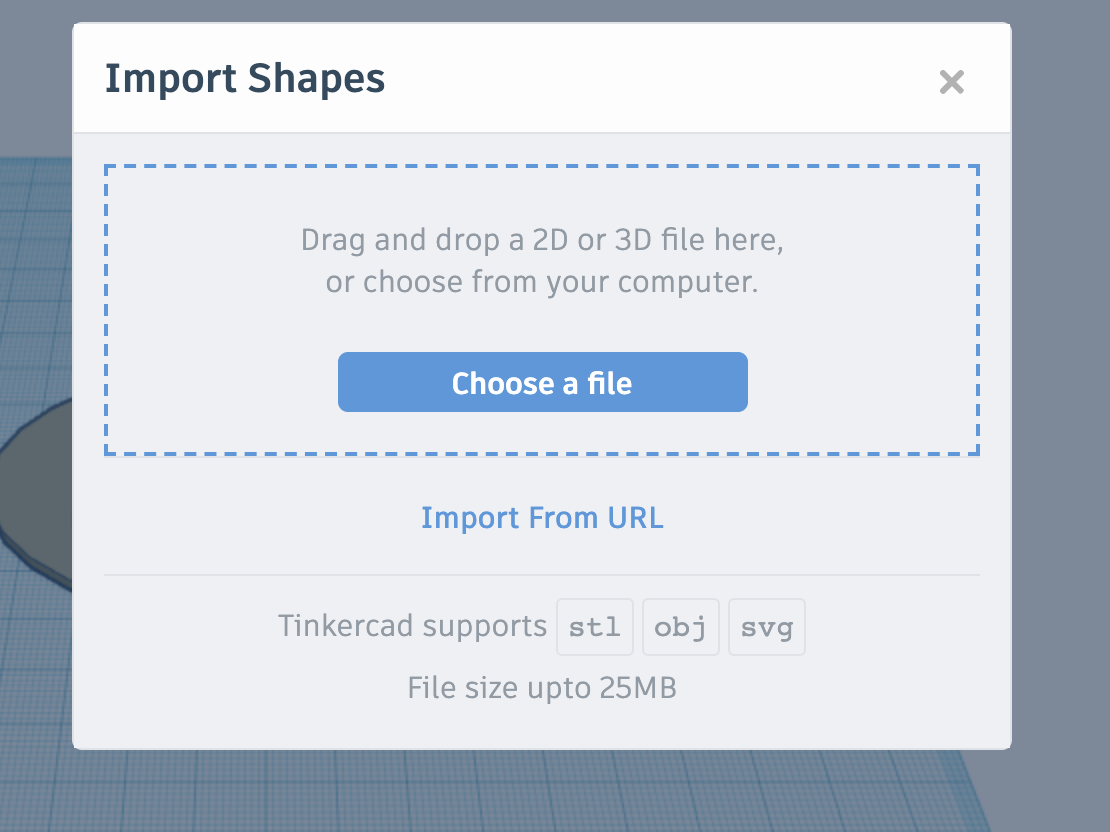Click the obj format tag

point(680,628)
